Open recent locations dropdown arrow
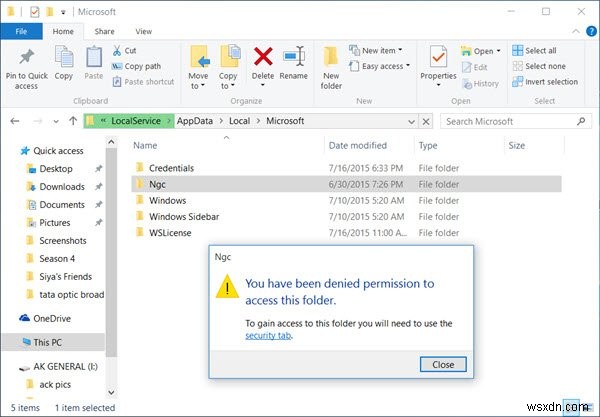This screenshot has height=417, width=600. tap(56, 122)
